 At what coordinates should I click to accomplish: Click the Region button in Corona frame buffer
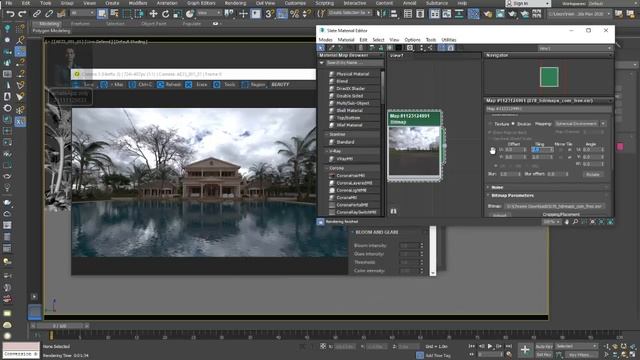pyautogui.click(x=253, y=84)
